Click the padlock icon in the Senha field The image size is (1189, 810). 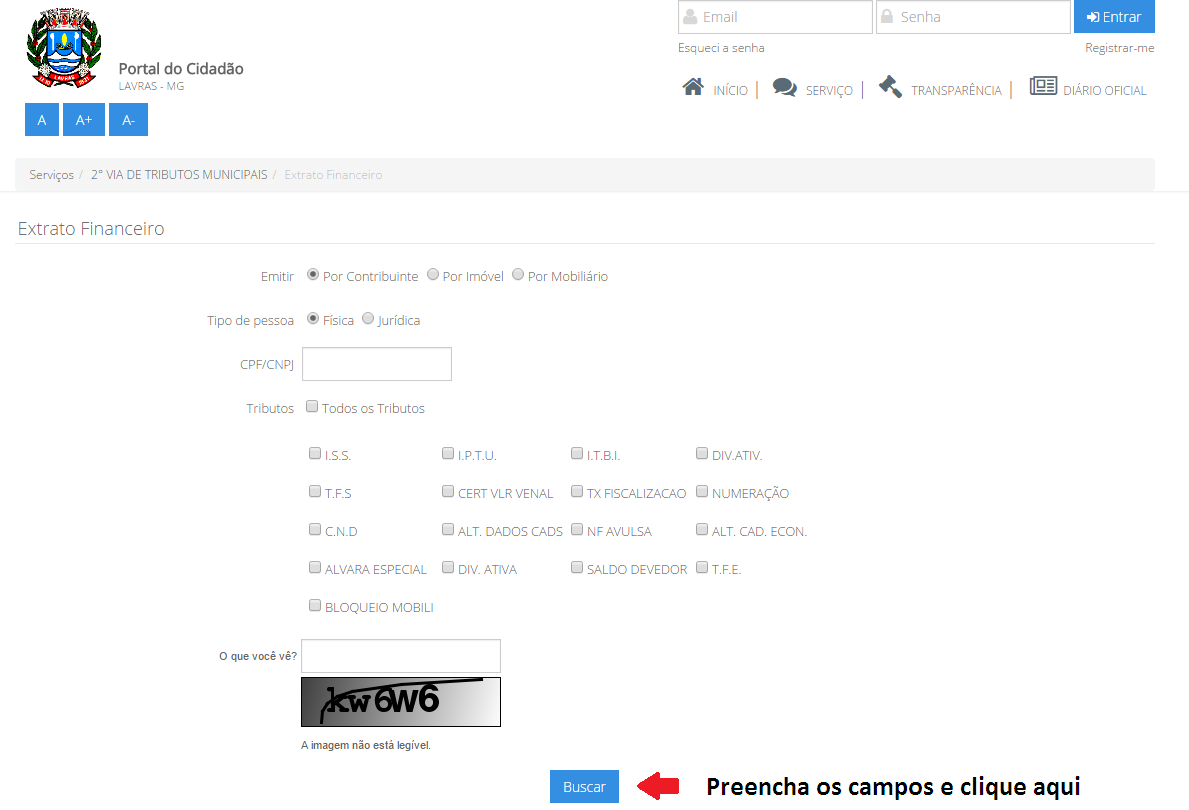coord(890,16)
